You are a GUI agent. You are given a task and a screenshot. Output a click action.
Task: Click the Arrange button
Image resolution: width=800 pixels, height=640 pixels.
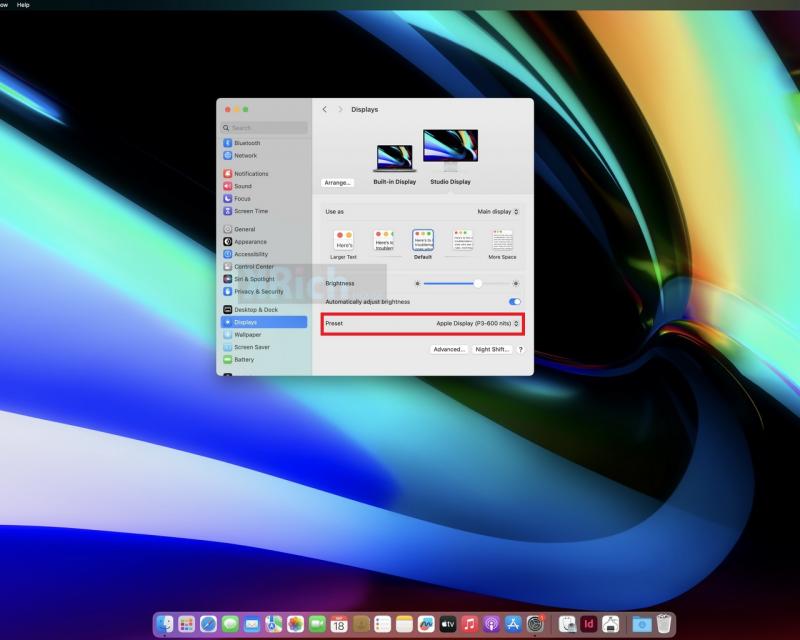click(x=338, y=183)
